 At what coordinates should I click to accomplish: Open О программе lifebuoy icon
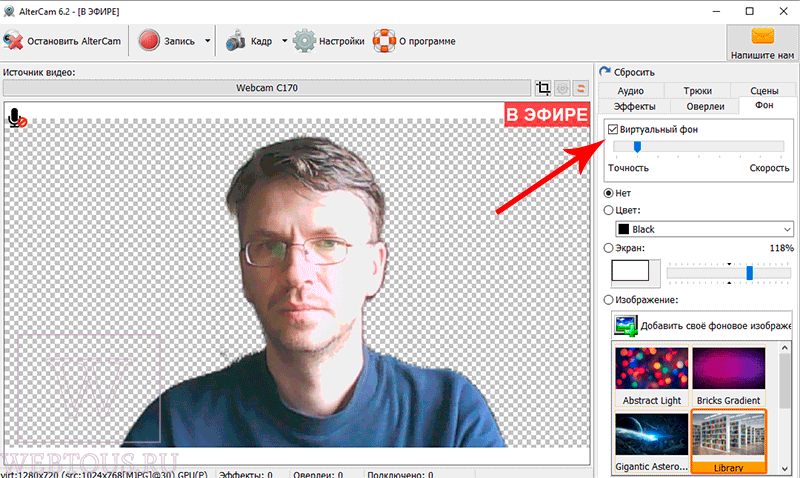tap(384, 41)
